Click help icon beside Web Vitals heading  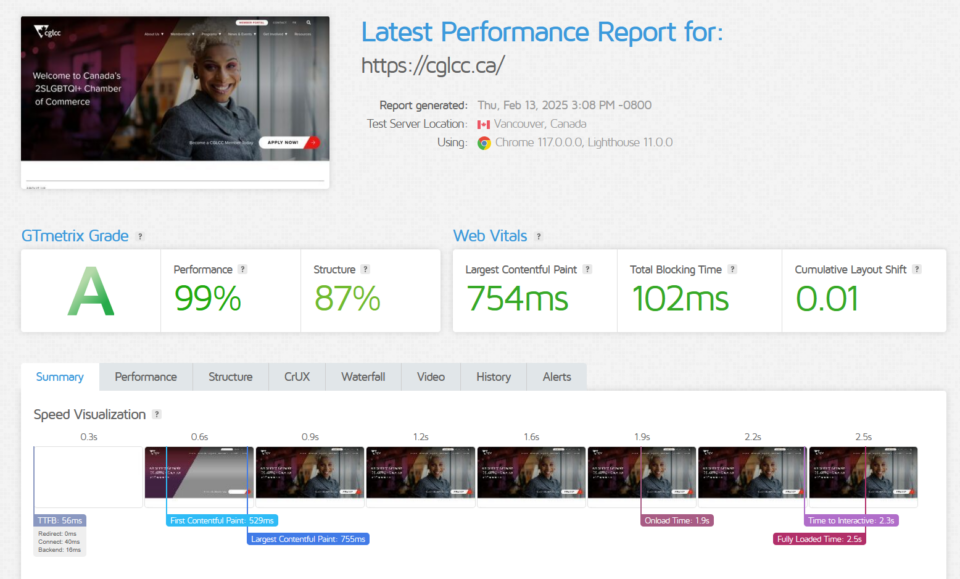tap(538, 237)
